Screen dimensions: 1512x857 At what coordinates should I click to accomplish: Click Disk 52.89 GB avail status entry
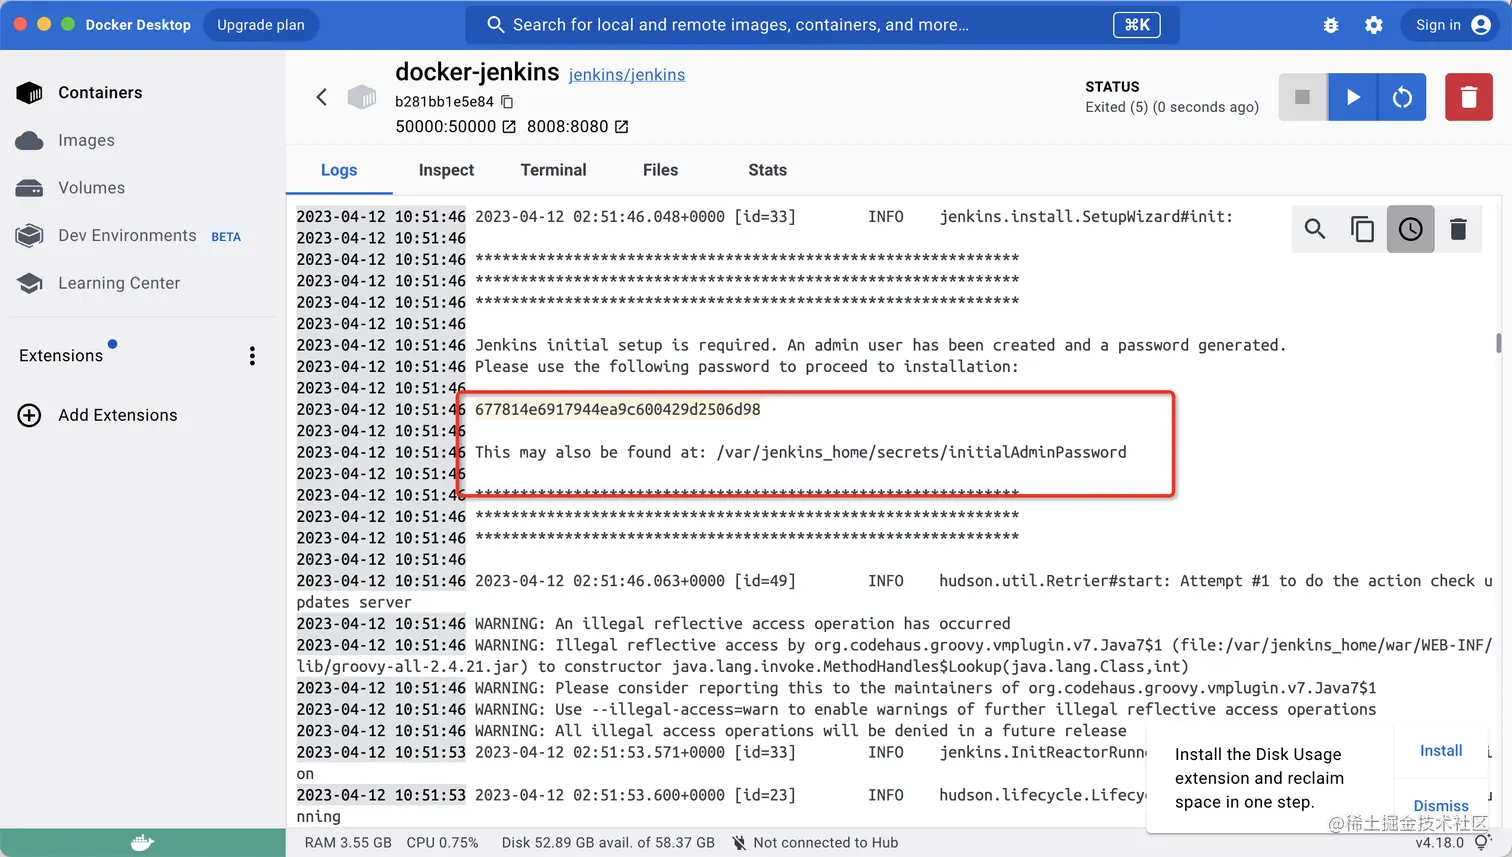[608, 843]
